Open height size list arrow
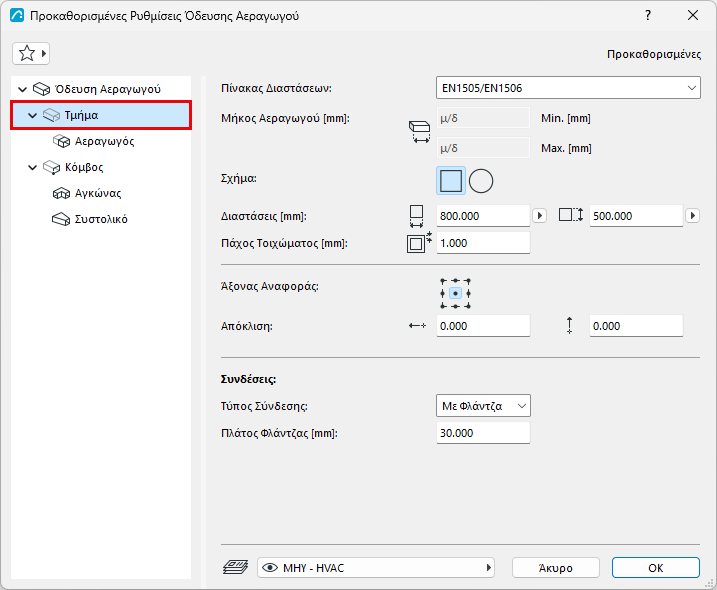This screenshot has width=717, height=590. (693, 215)
